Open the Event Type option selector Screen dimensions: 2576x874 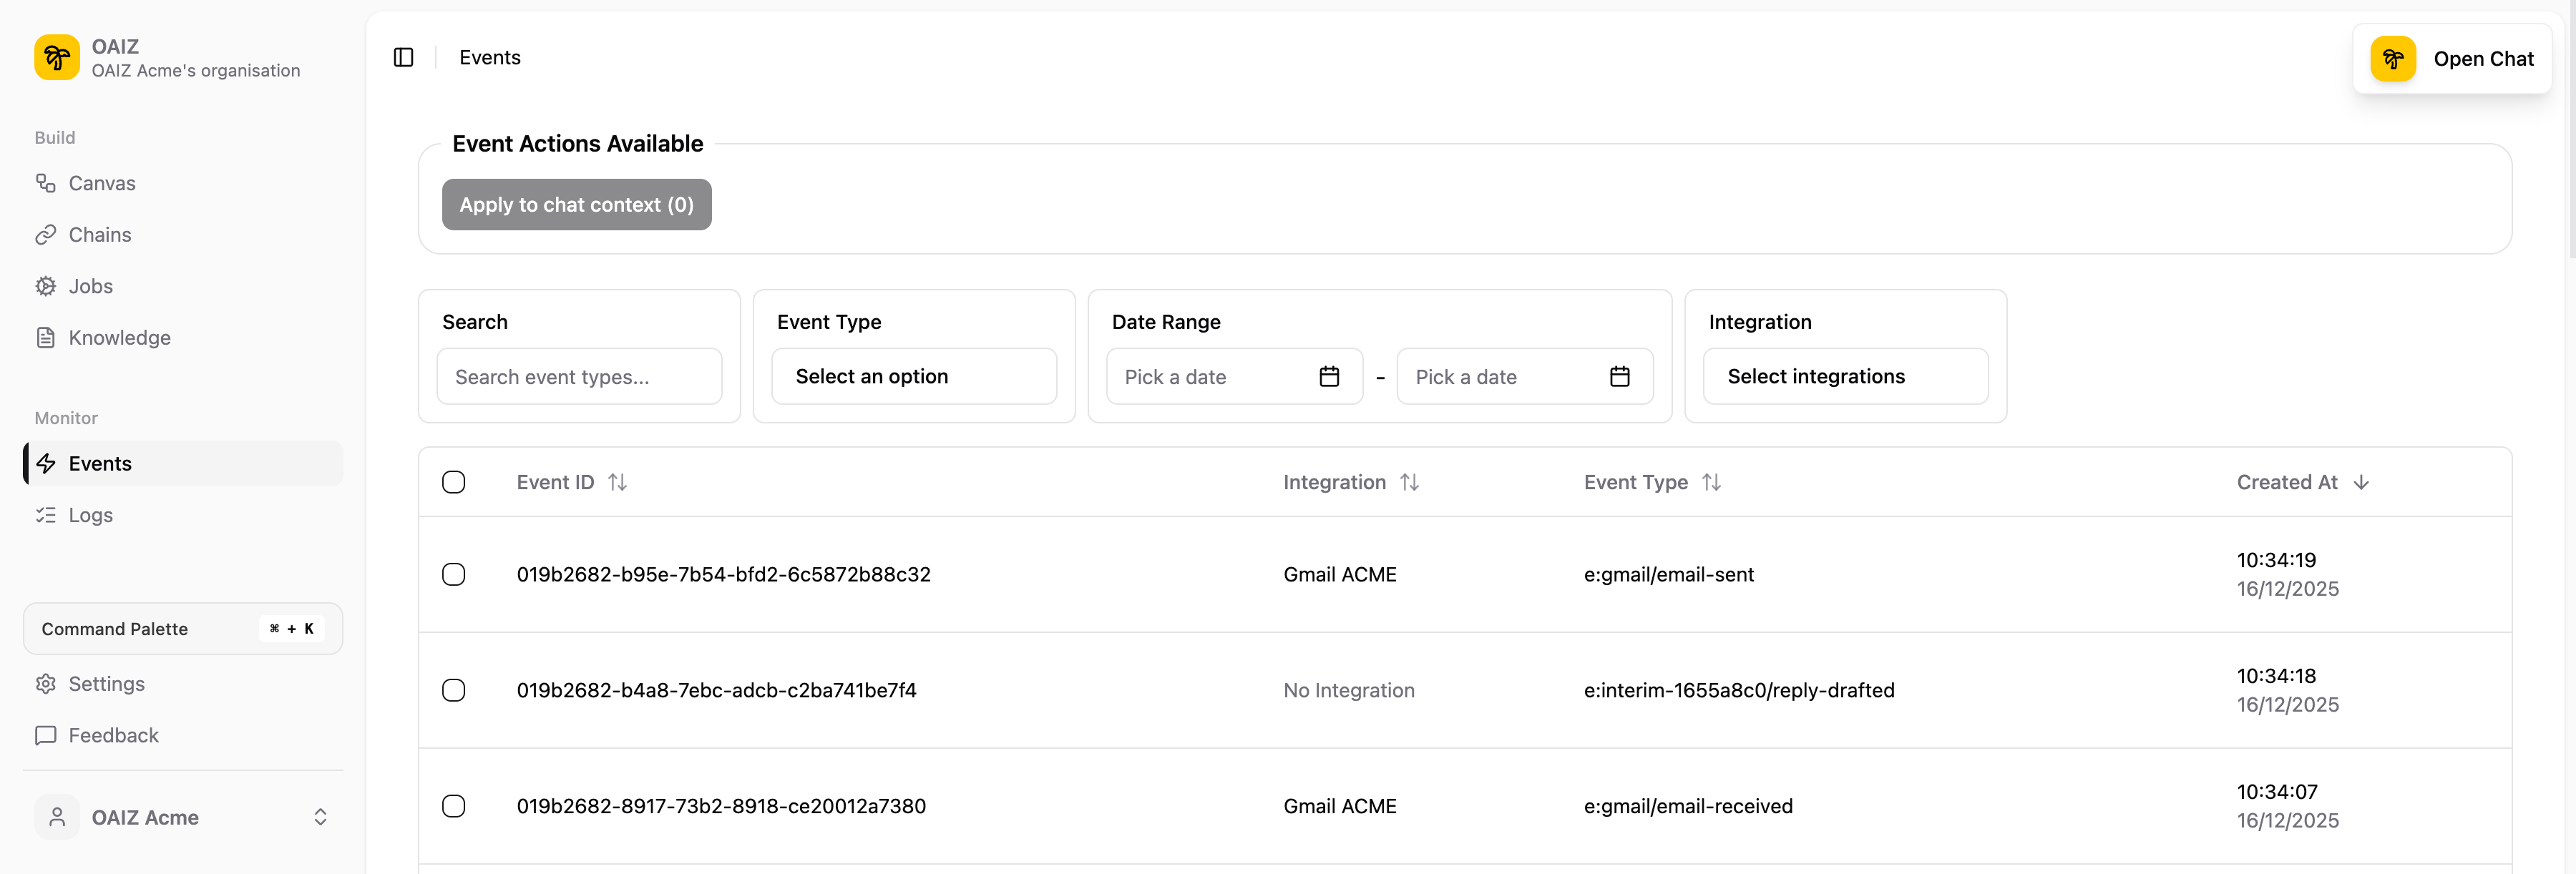point(913,376)
